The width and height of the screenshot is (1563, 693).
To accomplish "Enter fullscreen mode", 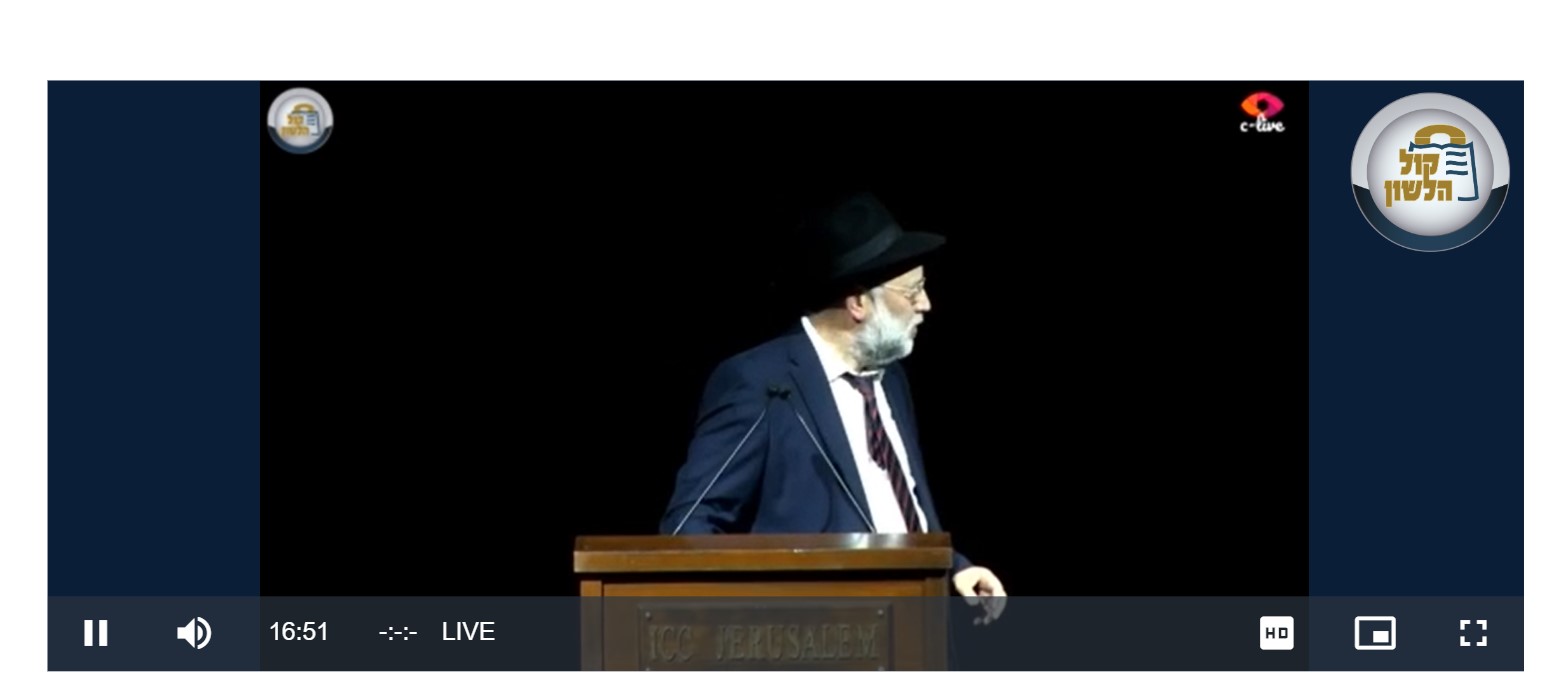I will click(x=1473, y=633).
